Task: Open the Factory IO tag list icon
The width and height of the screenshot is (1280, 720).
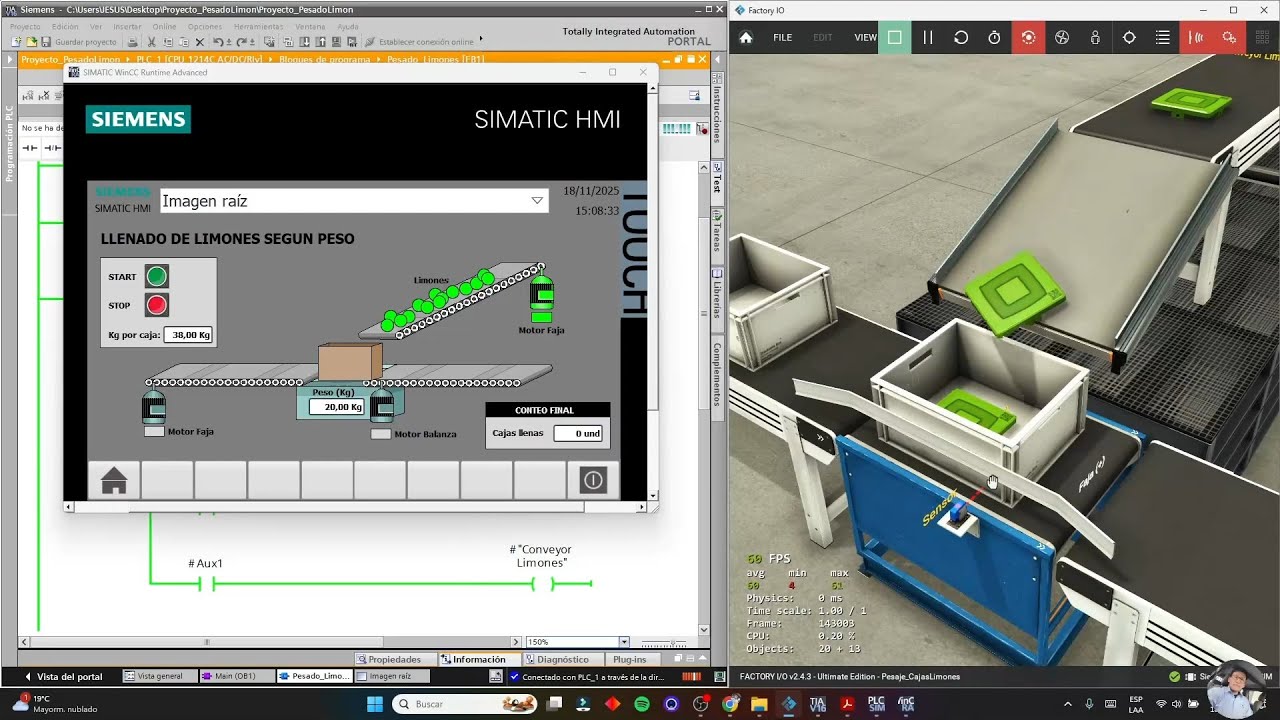Action: pos(1163,37)
